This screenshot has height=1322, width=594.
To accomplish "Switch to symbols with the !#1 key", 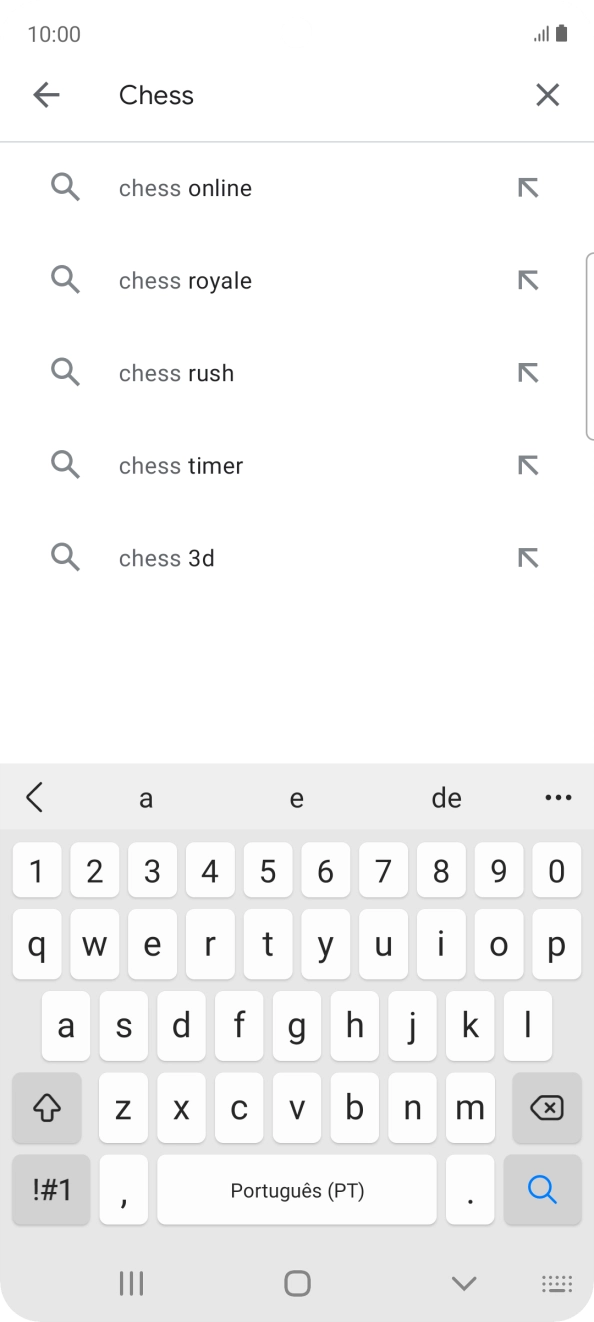I will pos(50,1189).
